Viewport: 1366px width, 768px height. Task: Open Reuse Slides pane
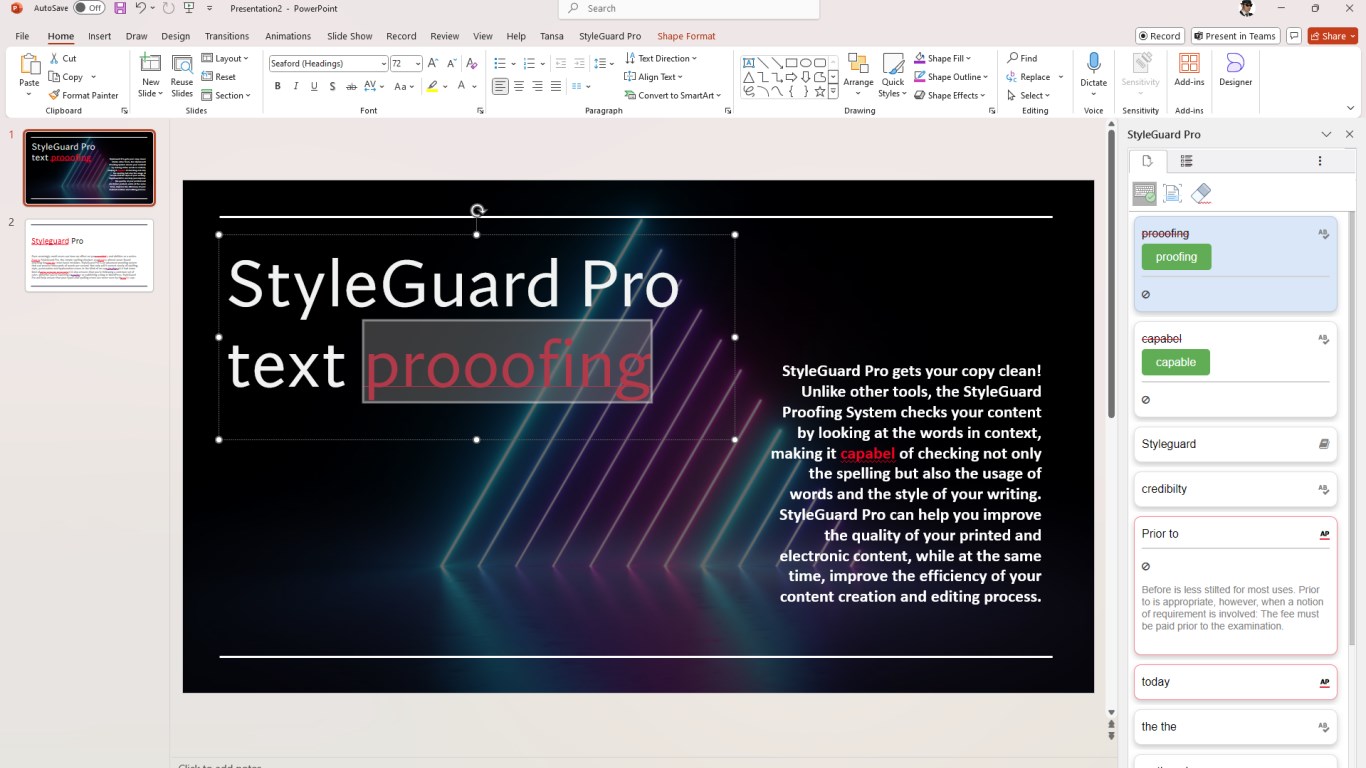point(182,75)
